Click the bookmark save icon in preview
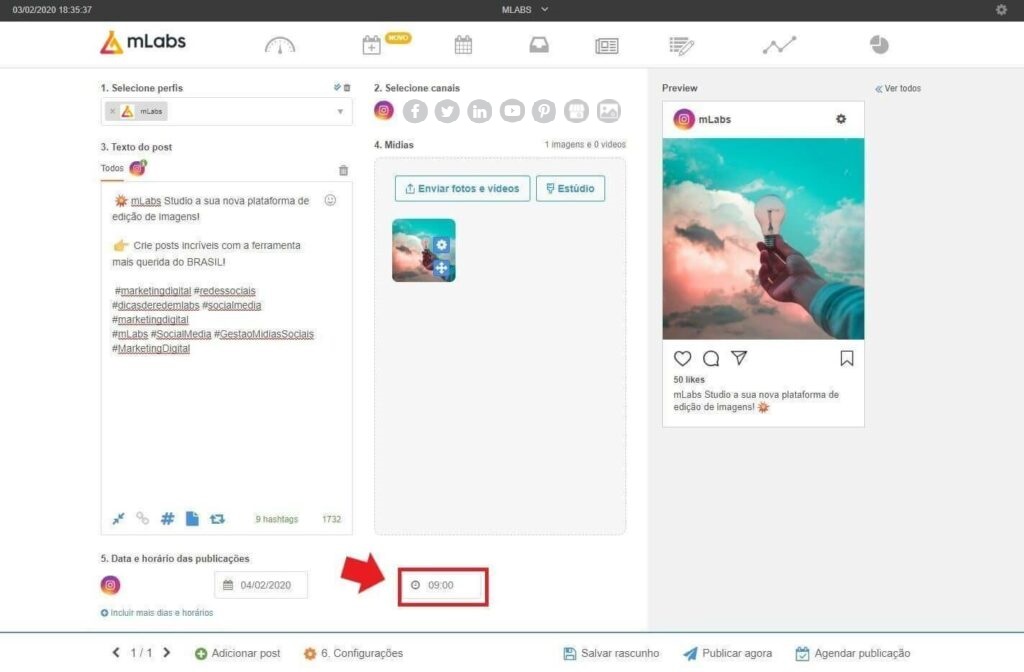The height and width of the screenshot is (672, 1024). [x=847, y=359]
